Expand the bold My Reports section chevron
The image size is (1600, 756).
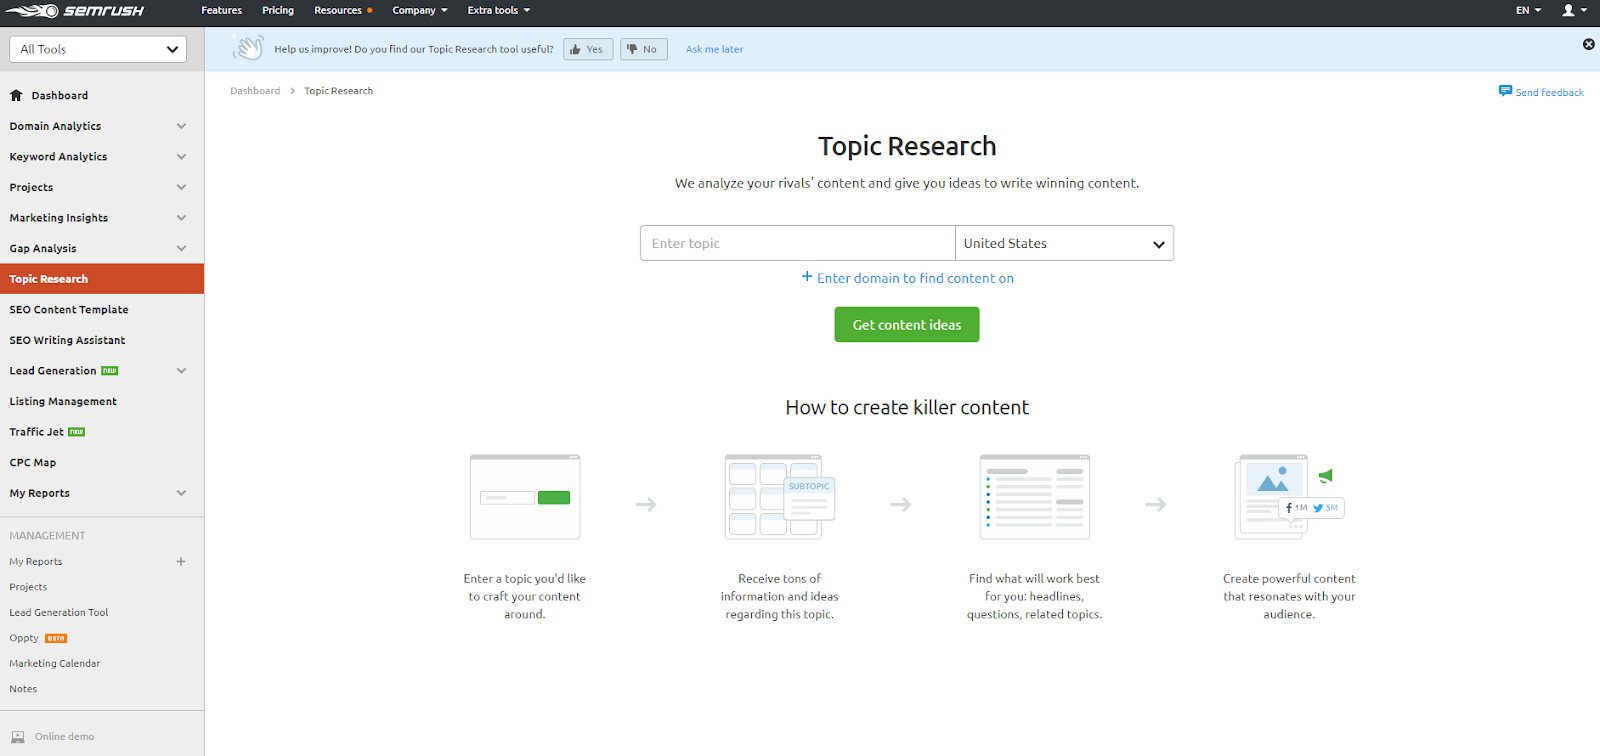click(x=181, y=493)
